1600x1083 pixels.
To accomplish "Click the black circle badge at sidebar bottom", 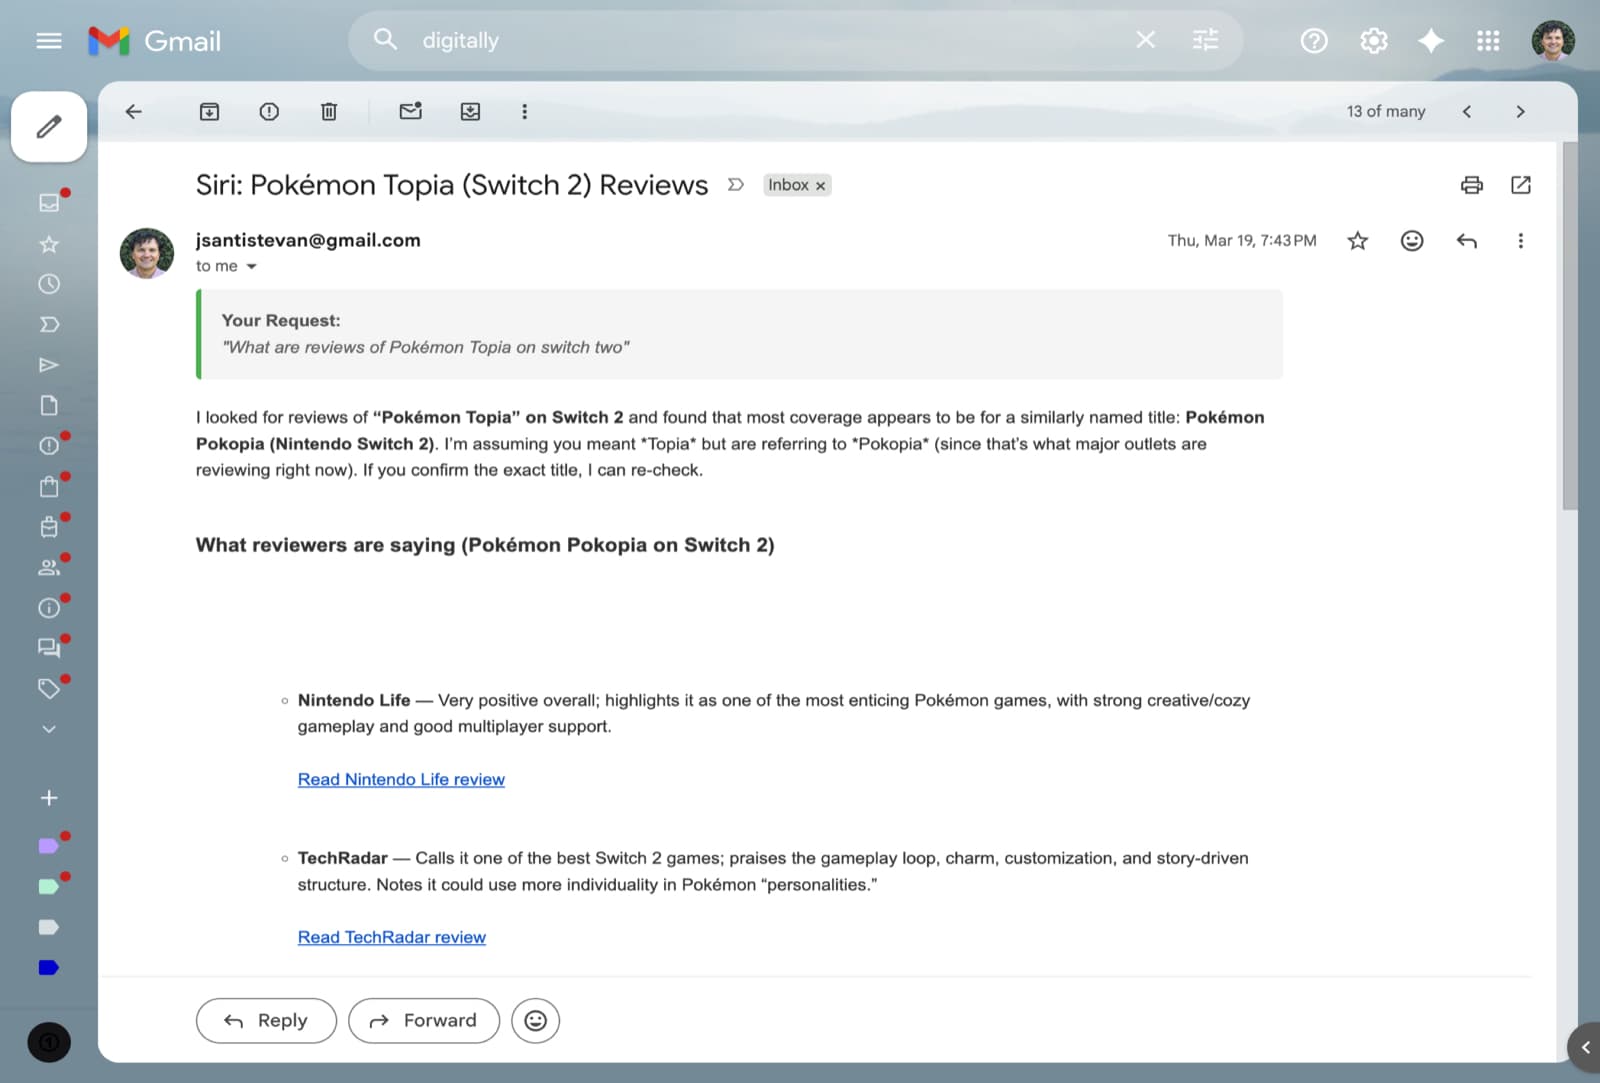I will point(49,1043).
